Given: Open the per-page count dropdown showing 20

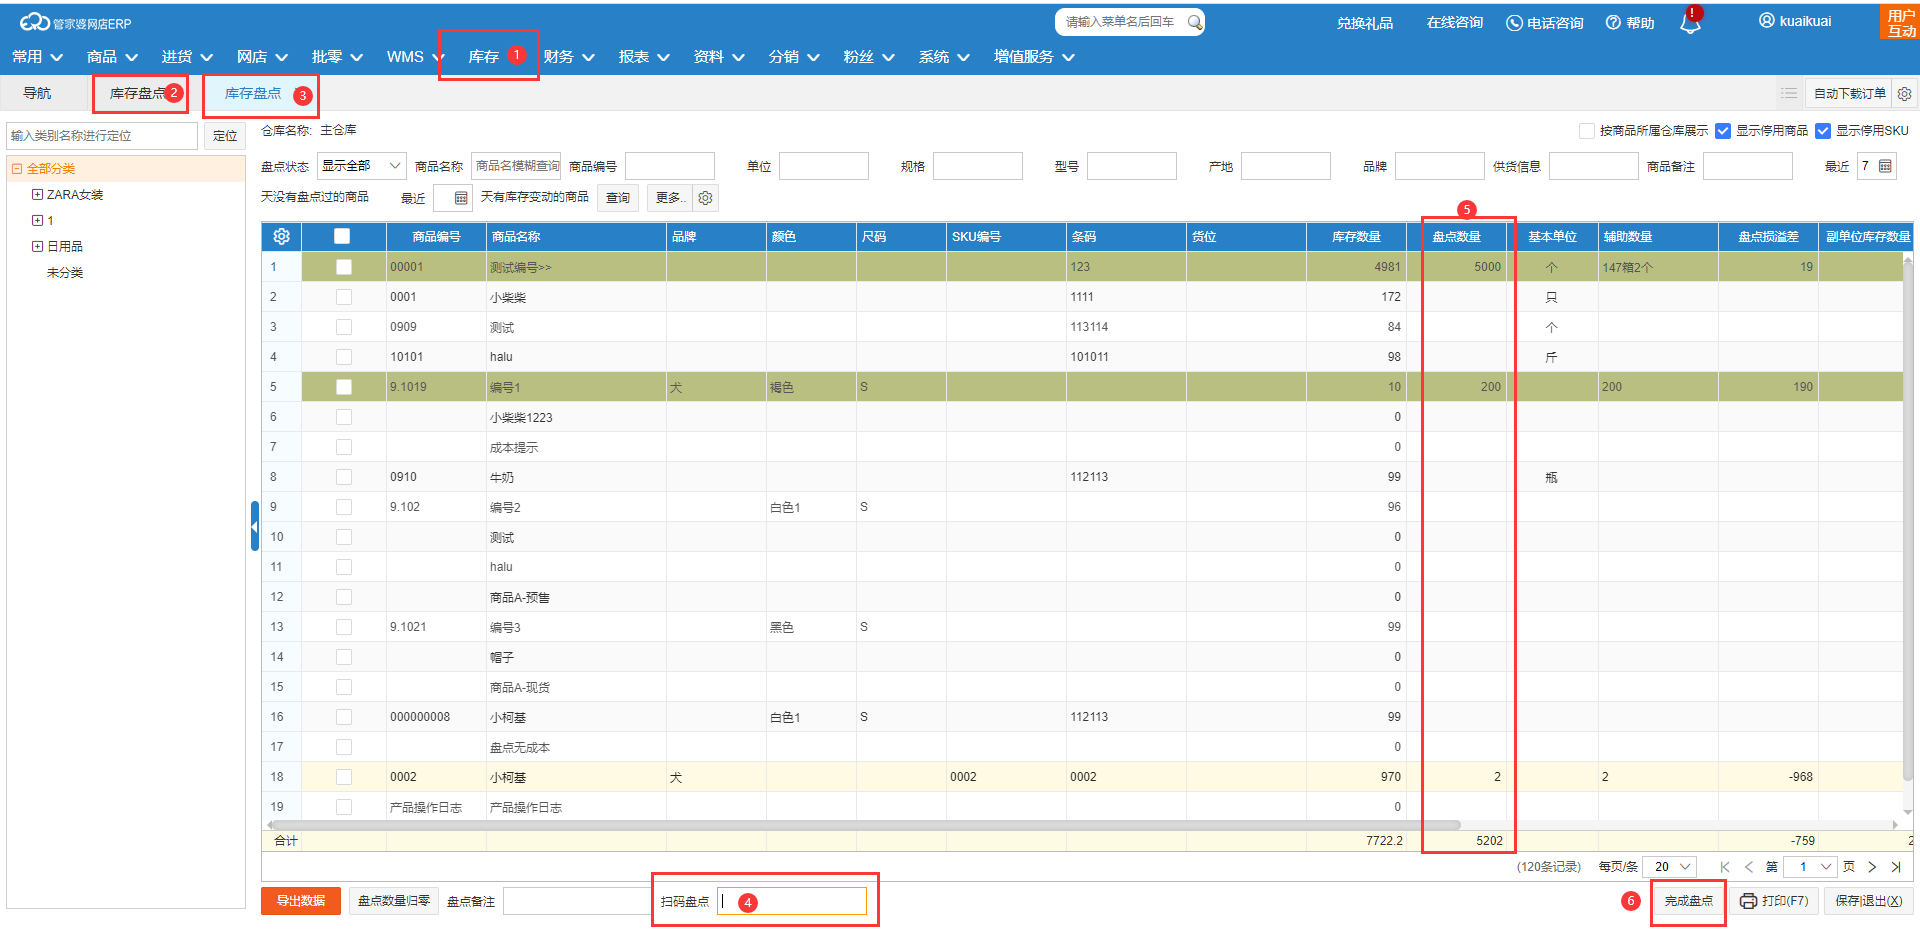Looking at the screenshot, I should tap(1670, 867).
